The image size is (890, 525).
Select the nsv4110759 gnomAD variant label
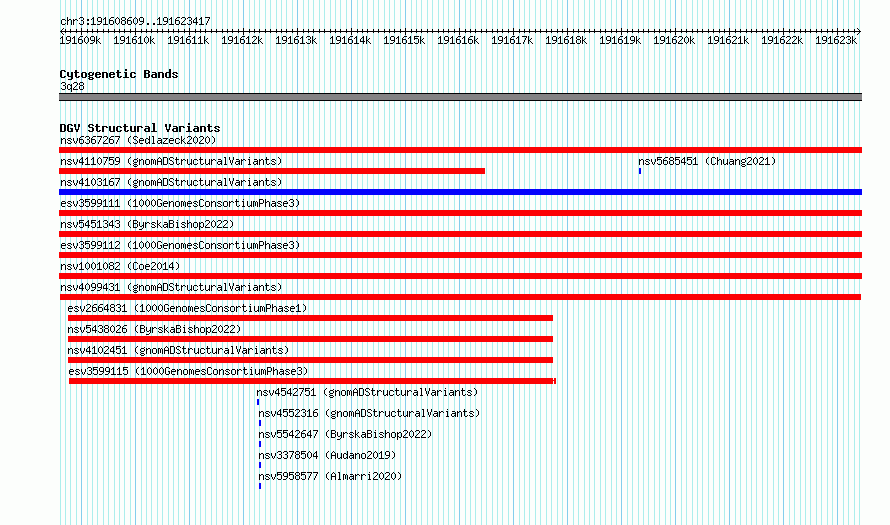(x=171, y=161)
